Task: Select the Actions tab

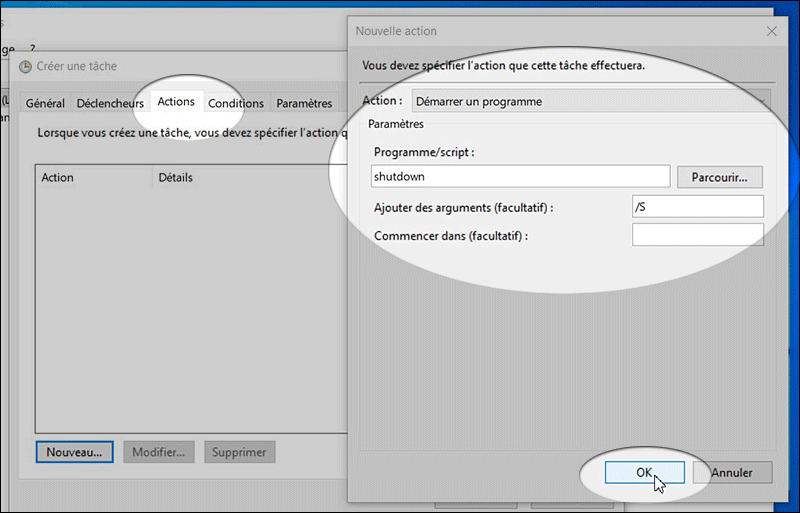Action: 176,102
